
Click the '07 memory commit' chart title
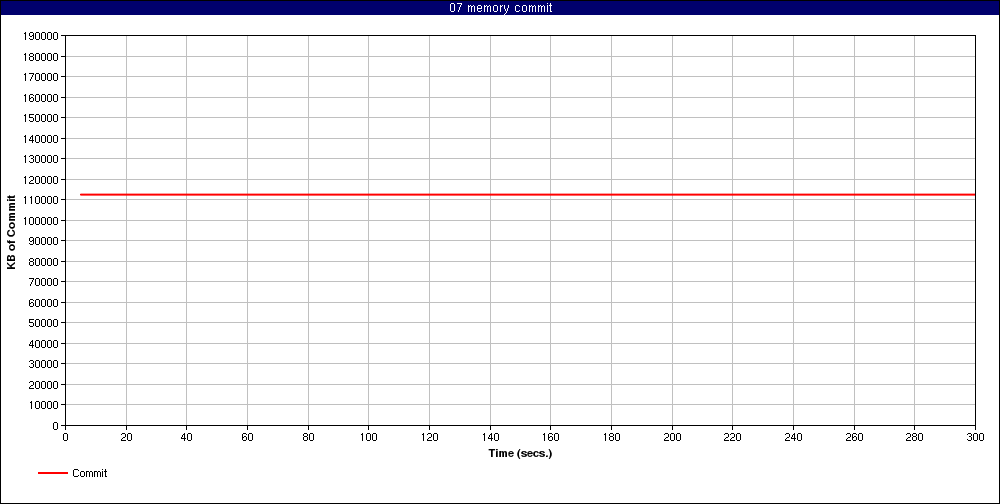pos(501,8)
